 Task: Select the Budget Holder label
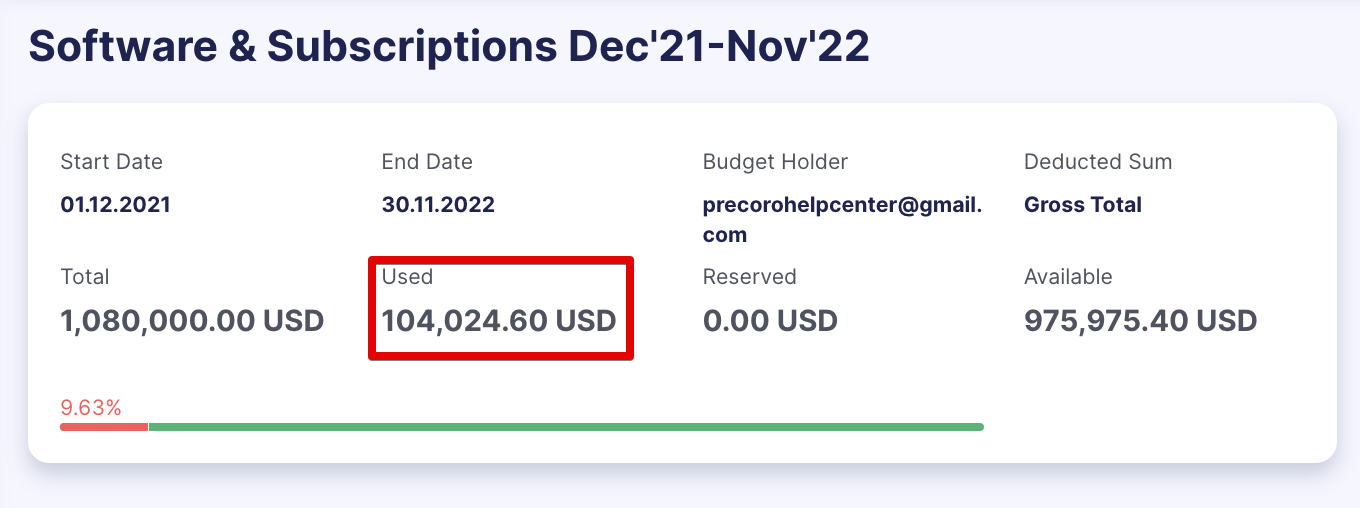[x=775, y=162]
